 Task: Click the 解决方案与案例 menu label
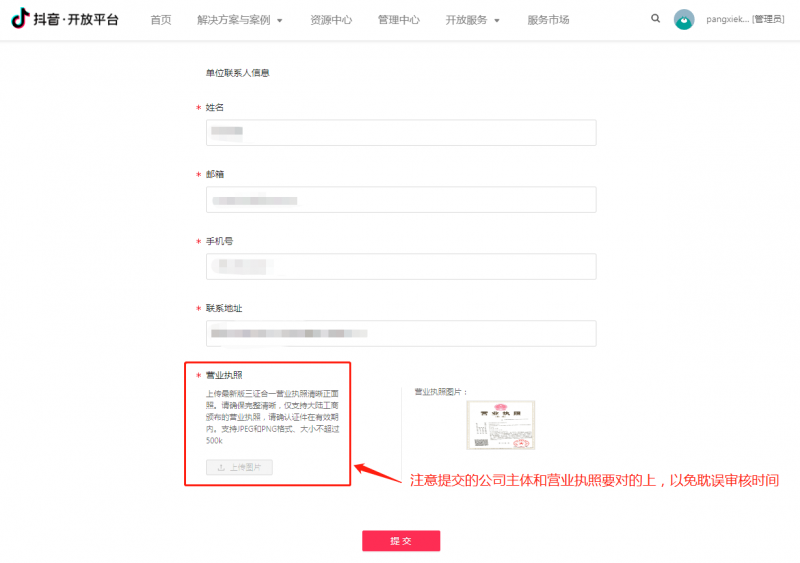[234, 20]
